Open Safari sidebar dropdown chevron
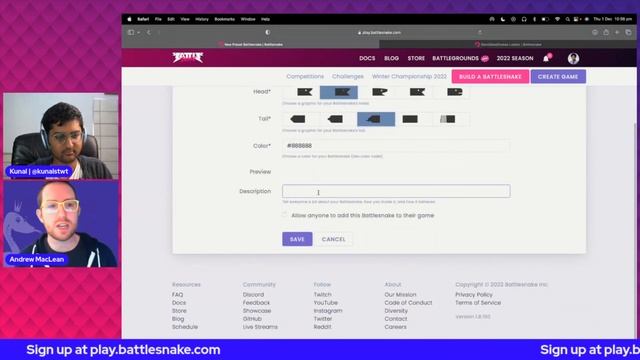The height and width of the screenshot is (360, 640). click(x=139, y=32)
